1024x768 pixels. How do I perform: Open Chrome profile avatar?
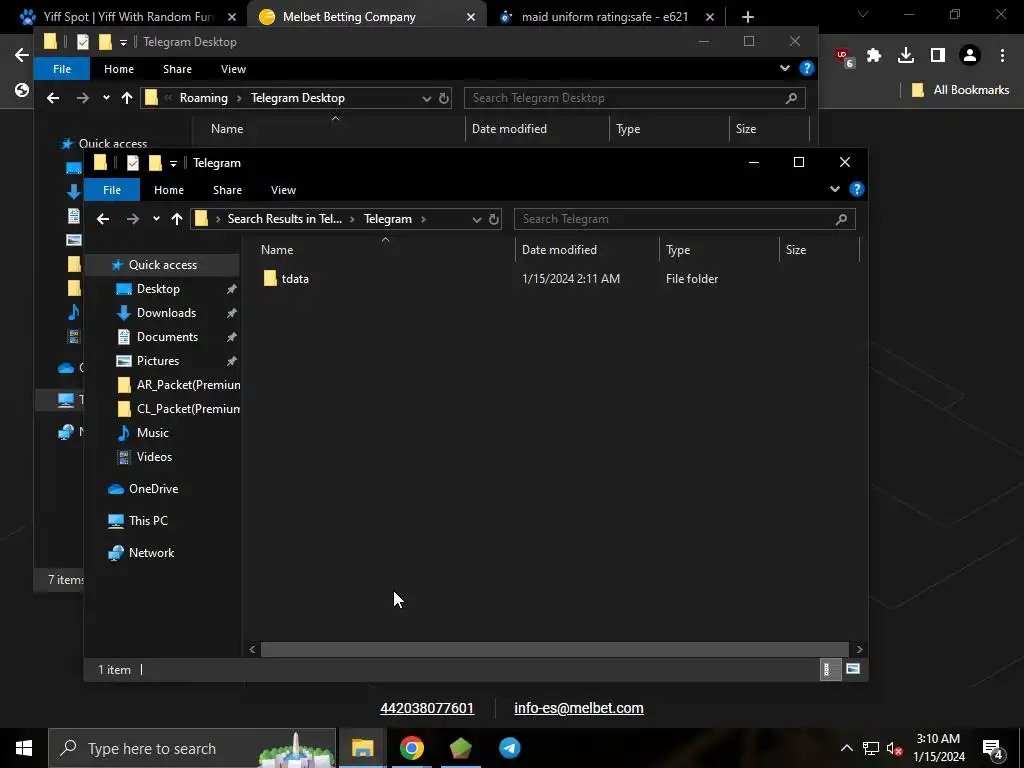coord(970,56)
